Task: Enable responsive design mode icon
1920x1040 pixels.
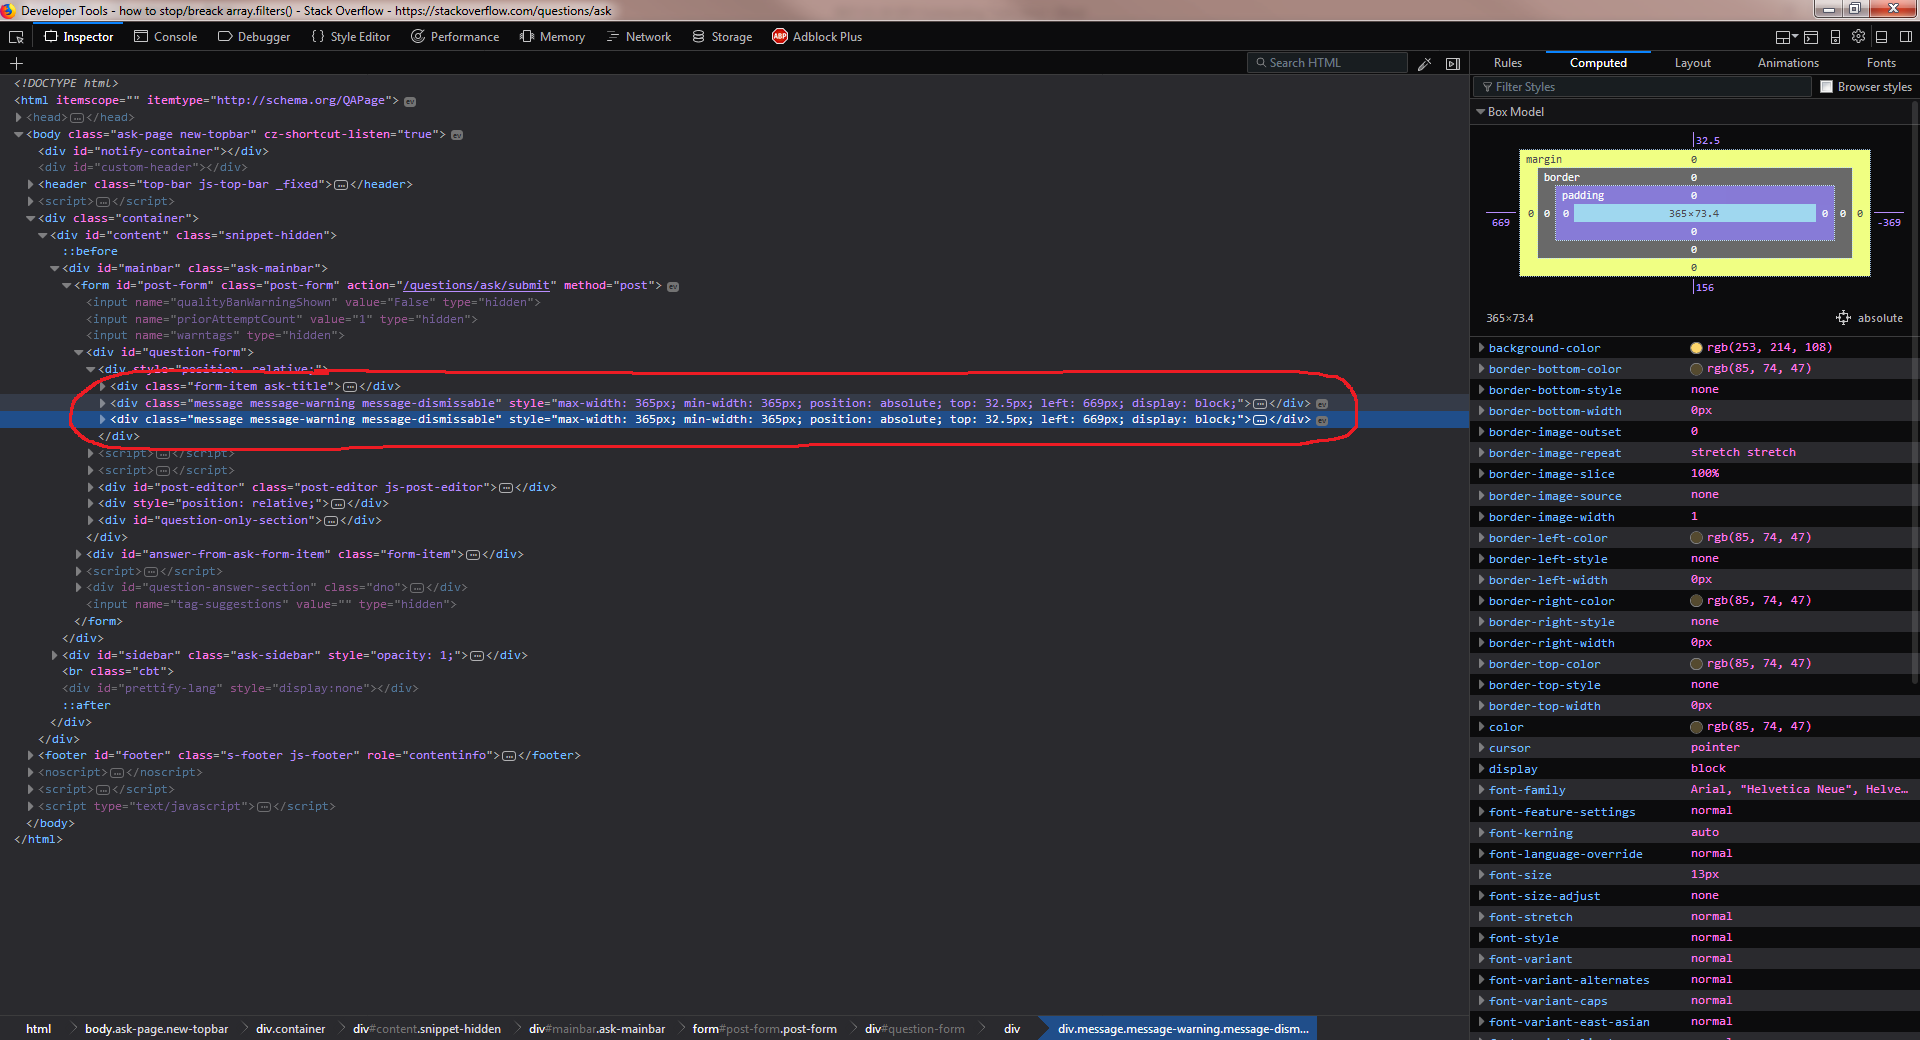Action: [1835, 37]
